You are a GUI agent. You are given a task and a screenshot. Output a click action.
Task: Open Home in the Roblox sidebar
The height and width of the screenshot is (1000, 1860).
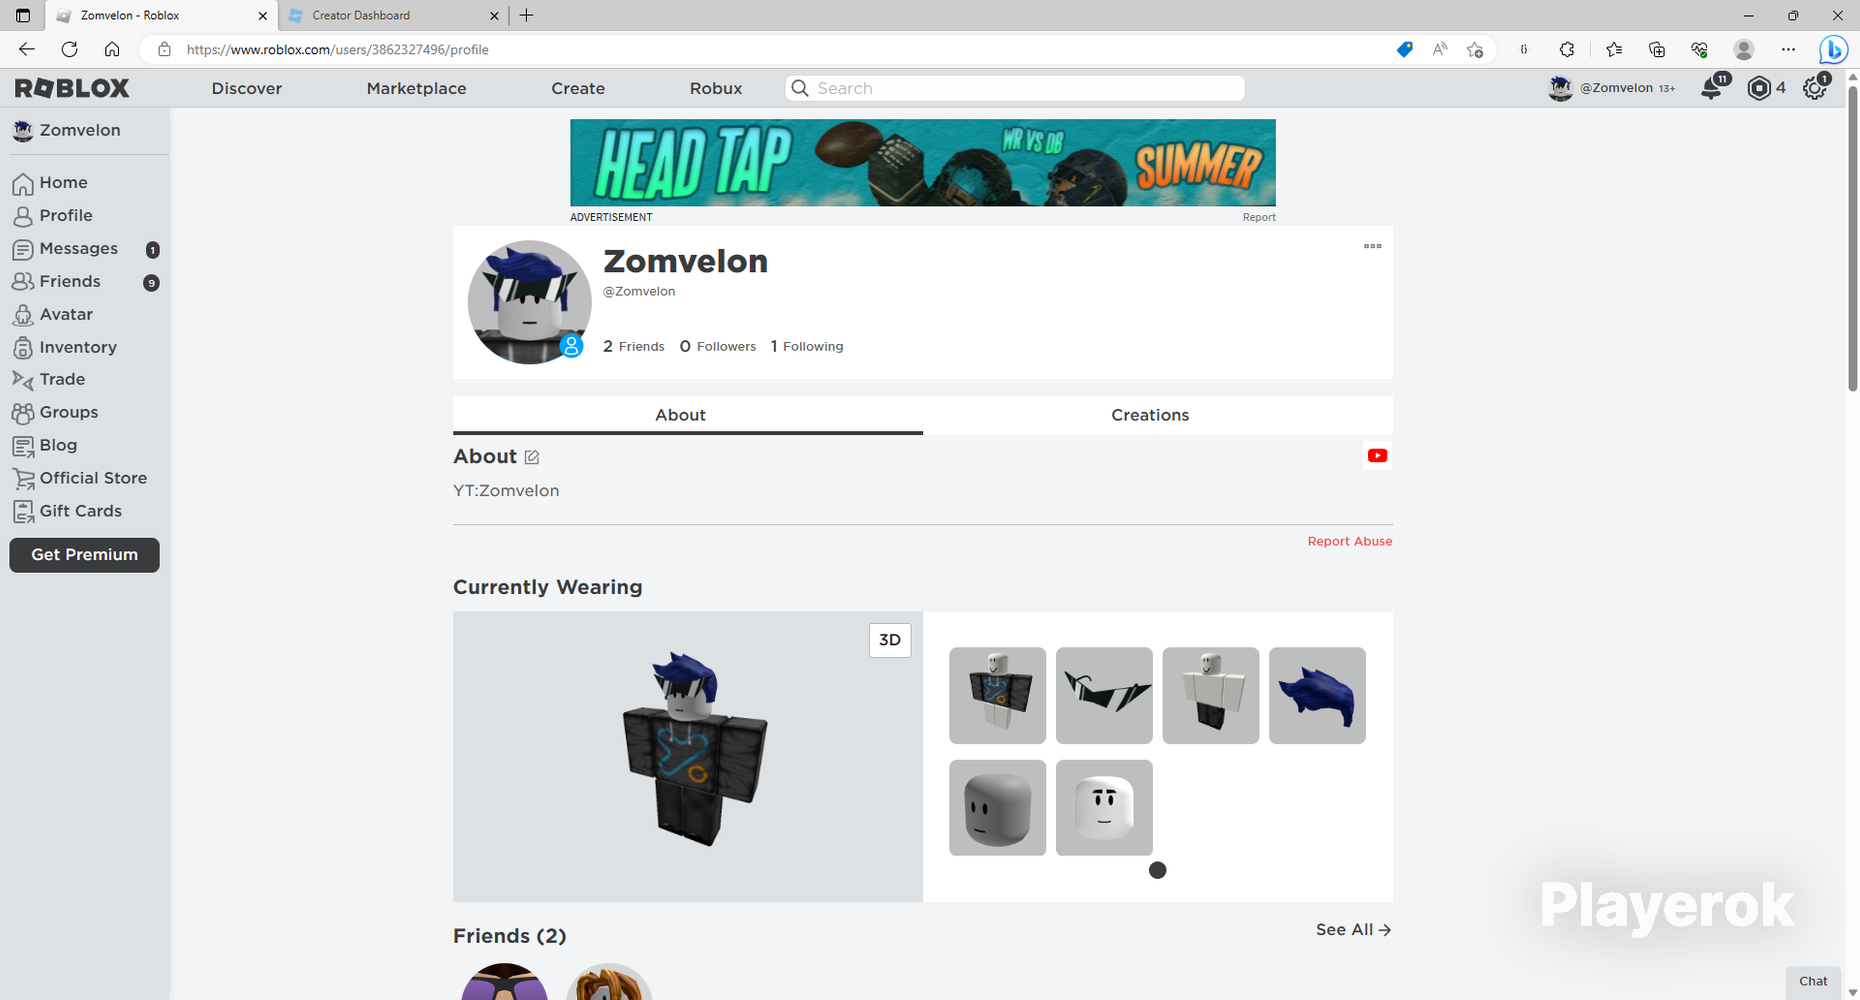[50, 183]
